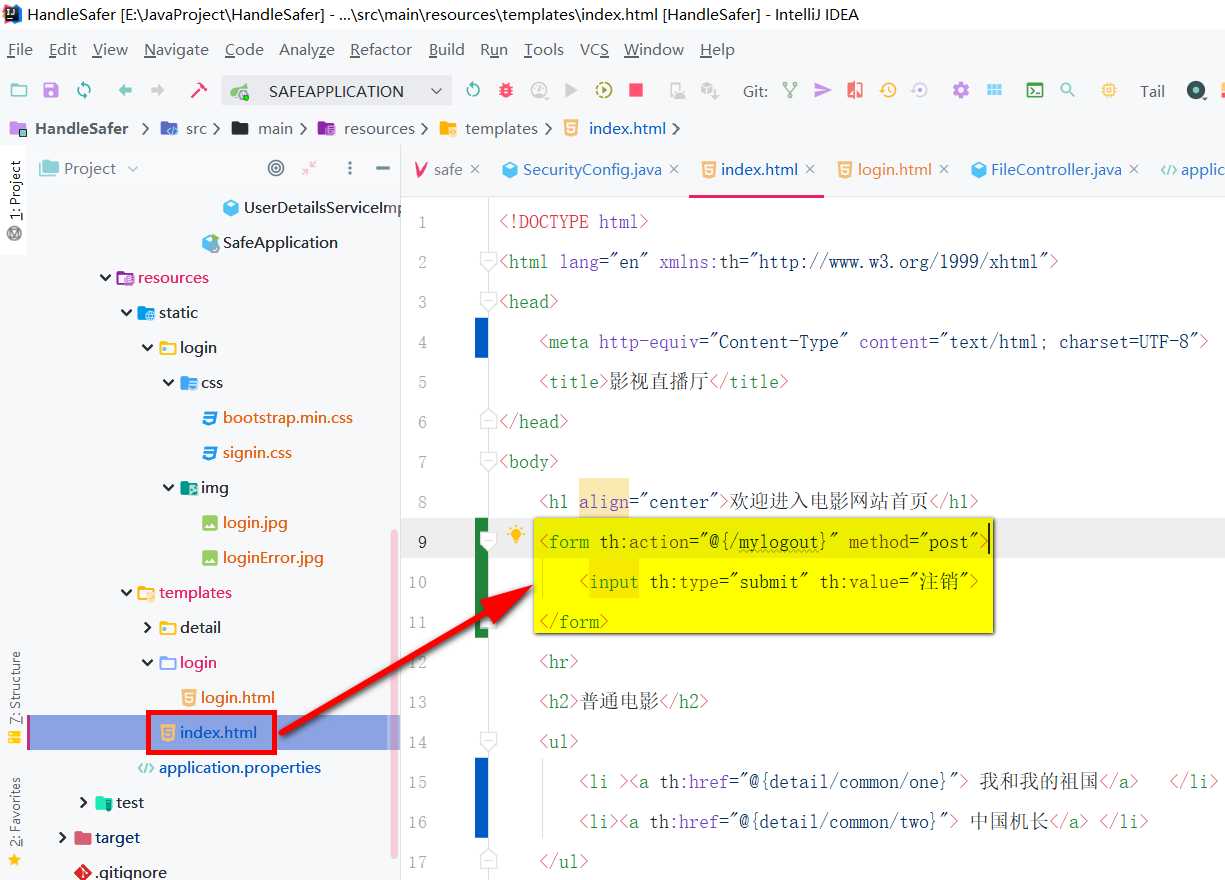
Task: Open the Terminal toolbar icon
Action: tap(1035, 90)
